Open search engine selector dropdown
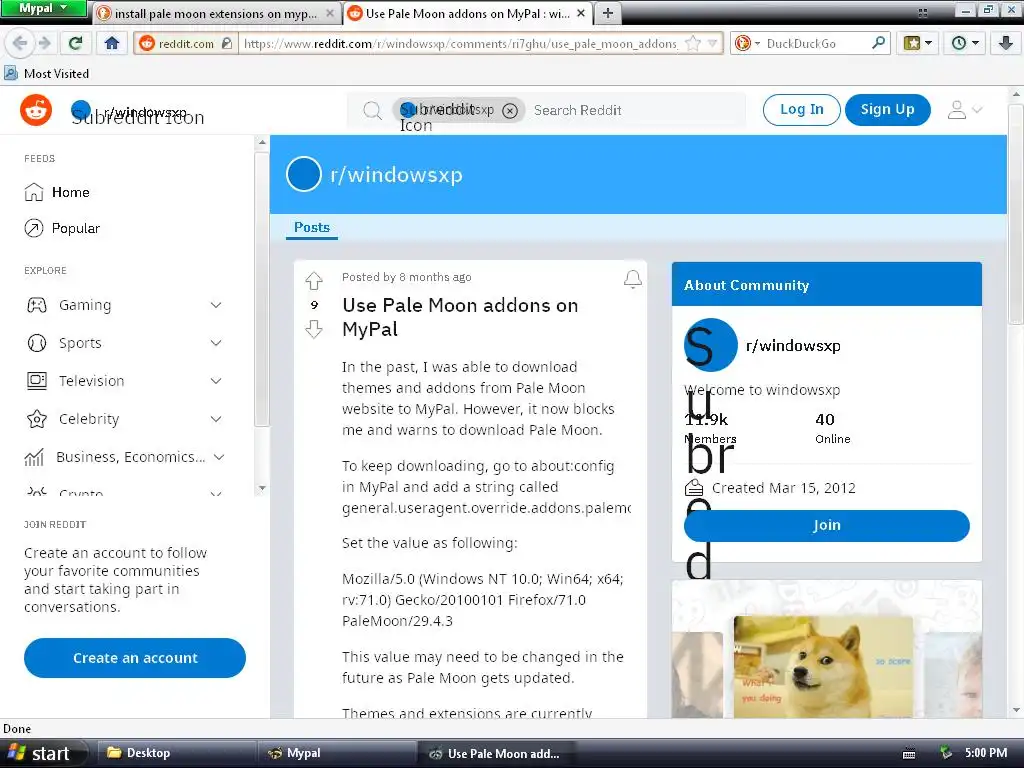Image resolution: width=1024 pixels, height=768 pixels. click(747, 44)
